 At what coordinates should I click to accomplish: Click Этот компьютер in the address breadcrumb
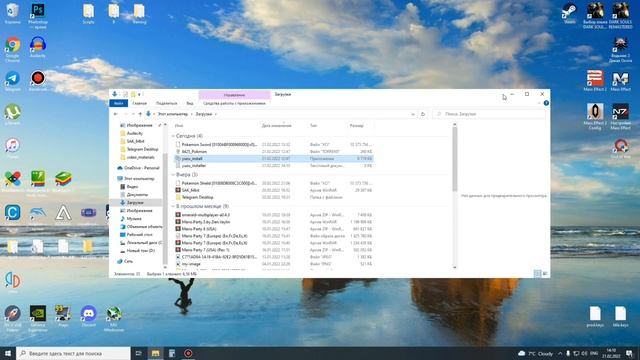click(173, 114)
